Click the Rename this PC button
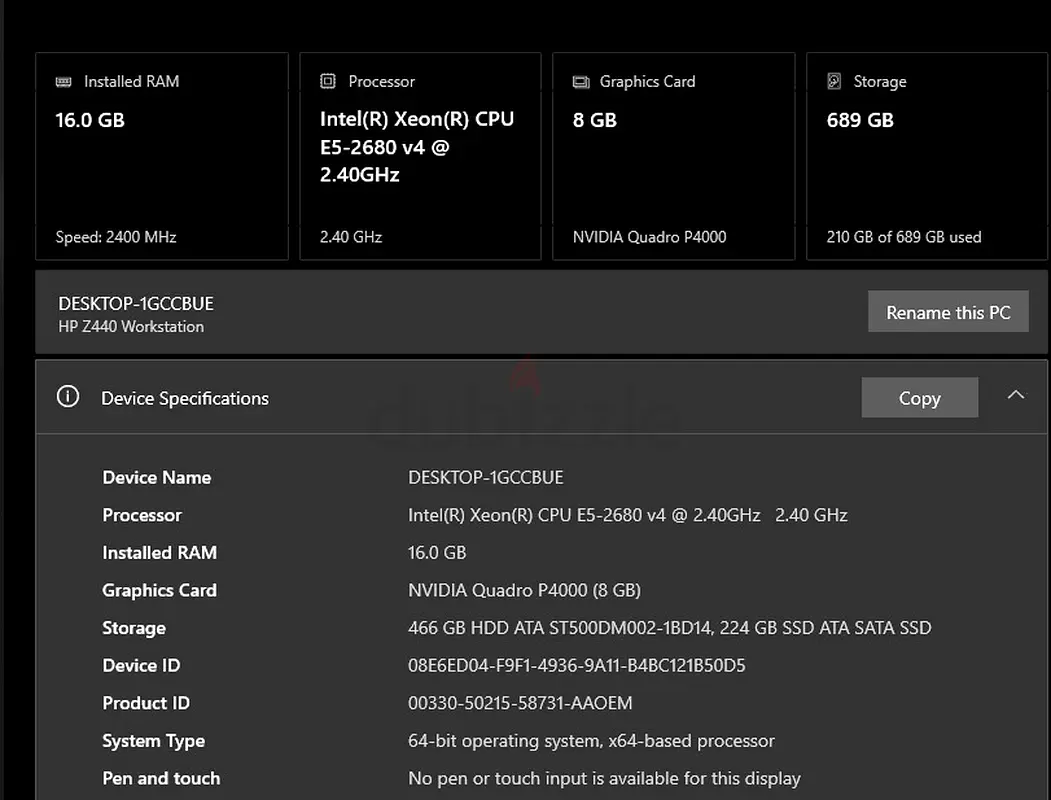Screen dimensions: 1051x800 [x=948, y=312]
